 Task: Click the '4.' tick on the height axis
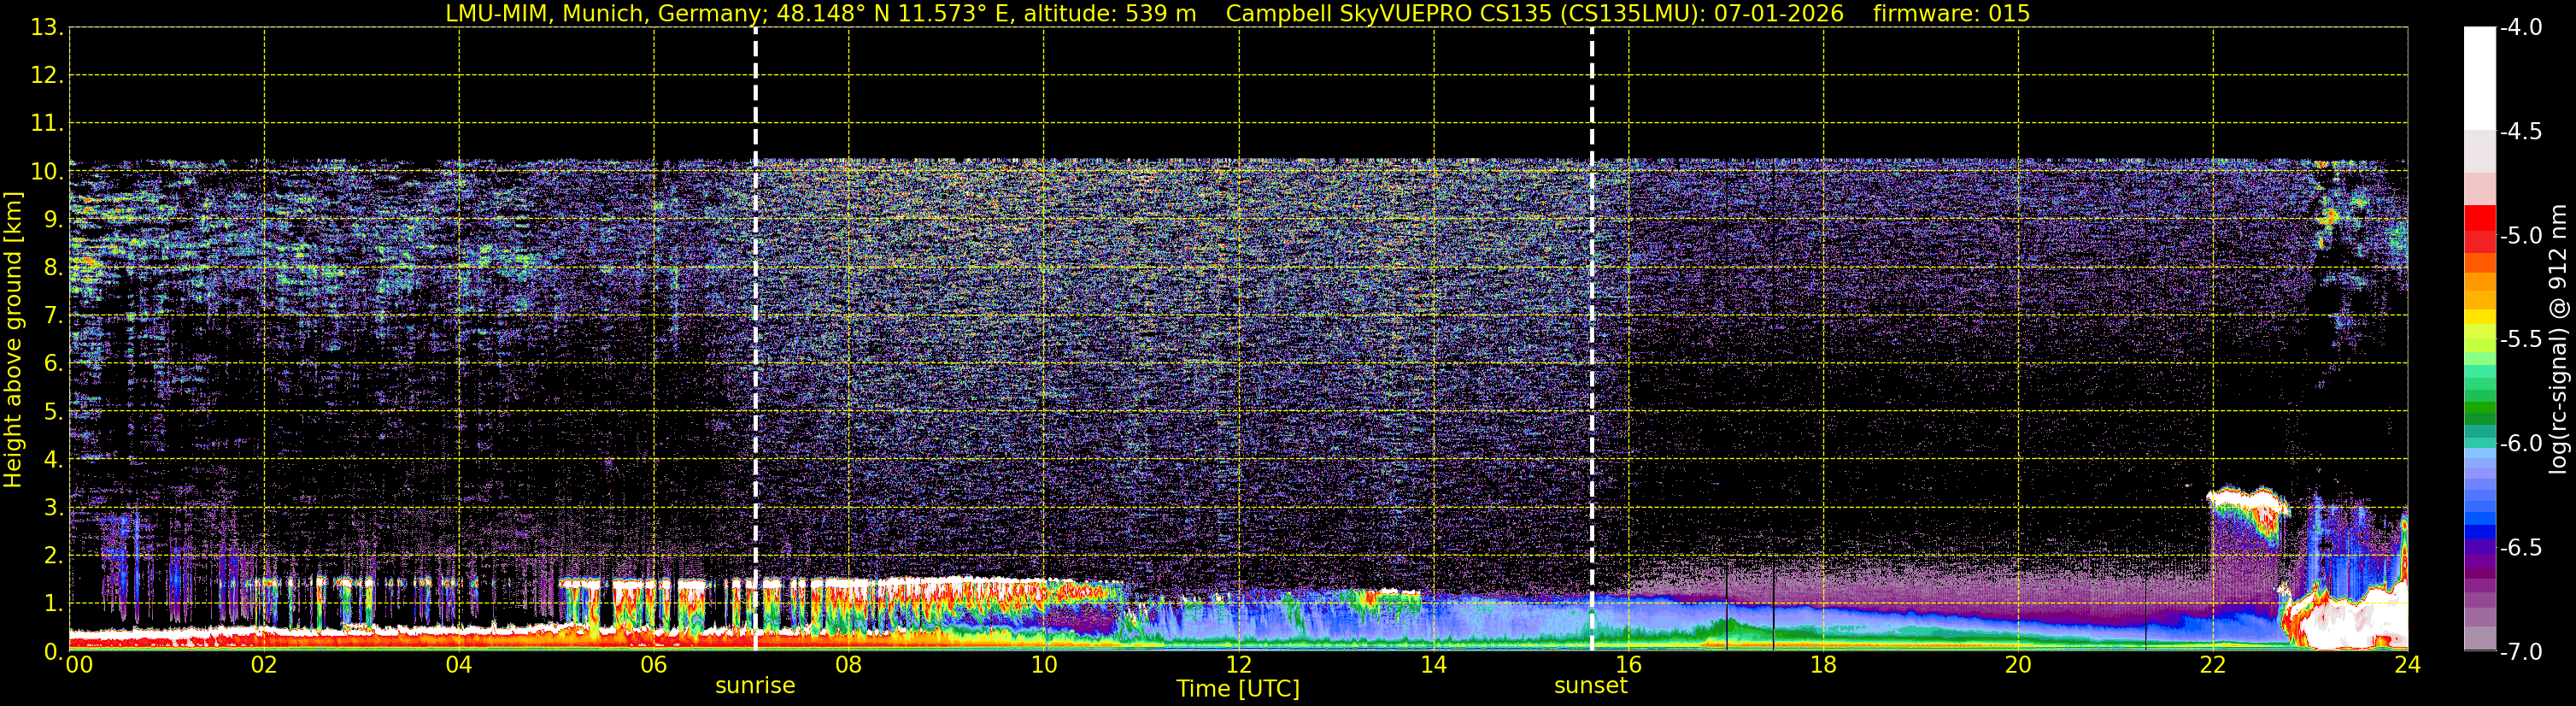click(x=53, y=459)
